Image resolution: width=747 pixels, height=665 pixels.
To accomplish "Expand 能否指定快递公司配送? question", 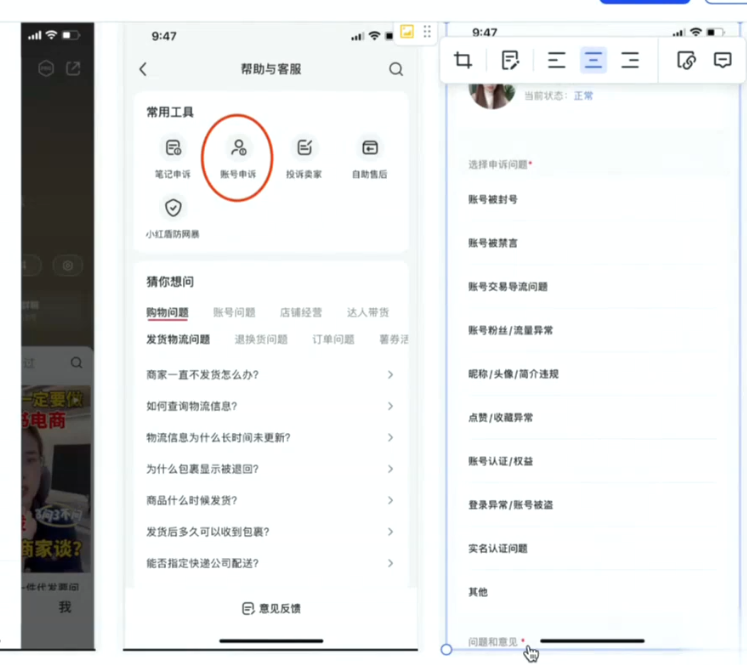I will pos(270,563).
